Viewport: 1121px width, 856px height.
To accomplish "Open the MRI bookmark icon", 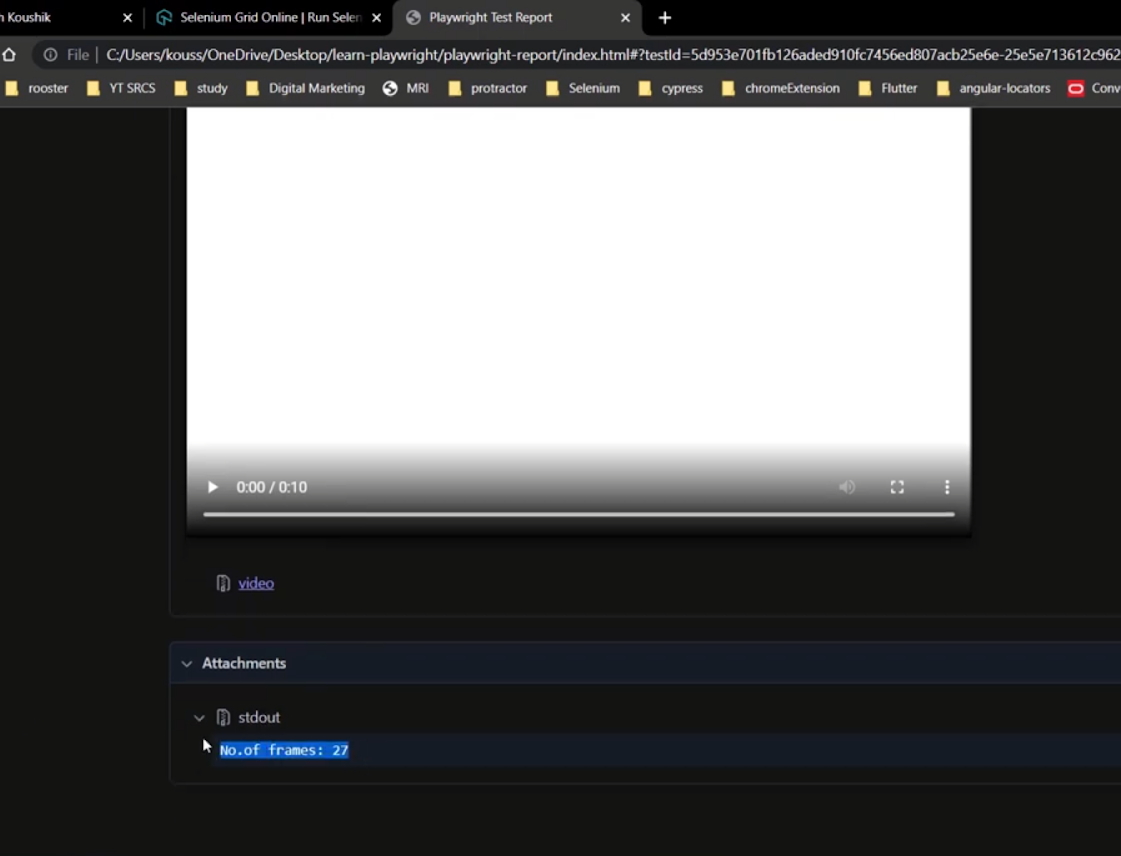I will pos(390,88).
